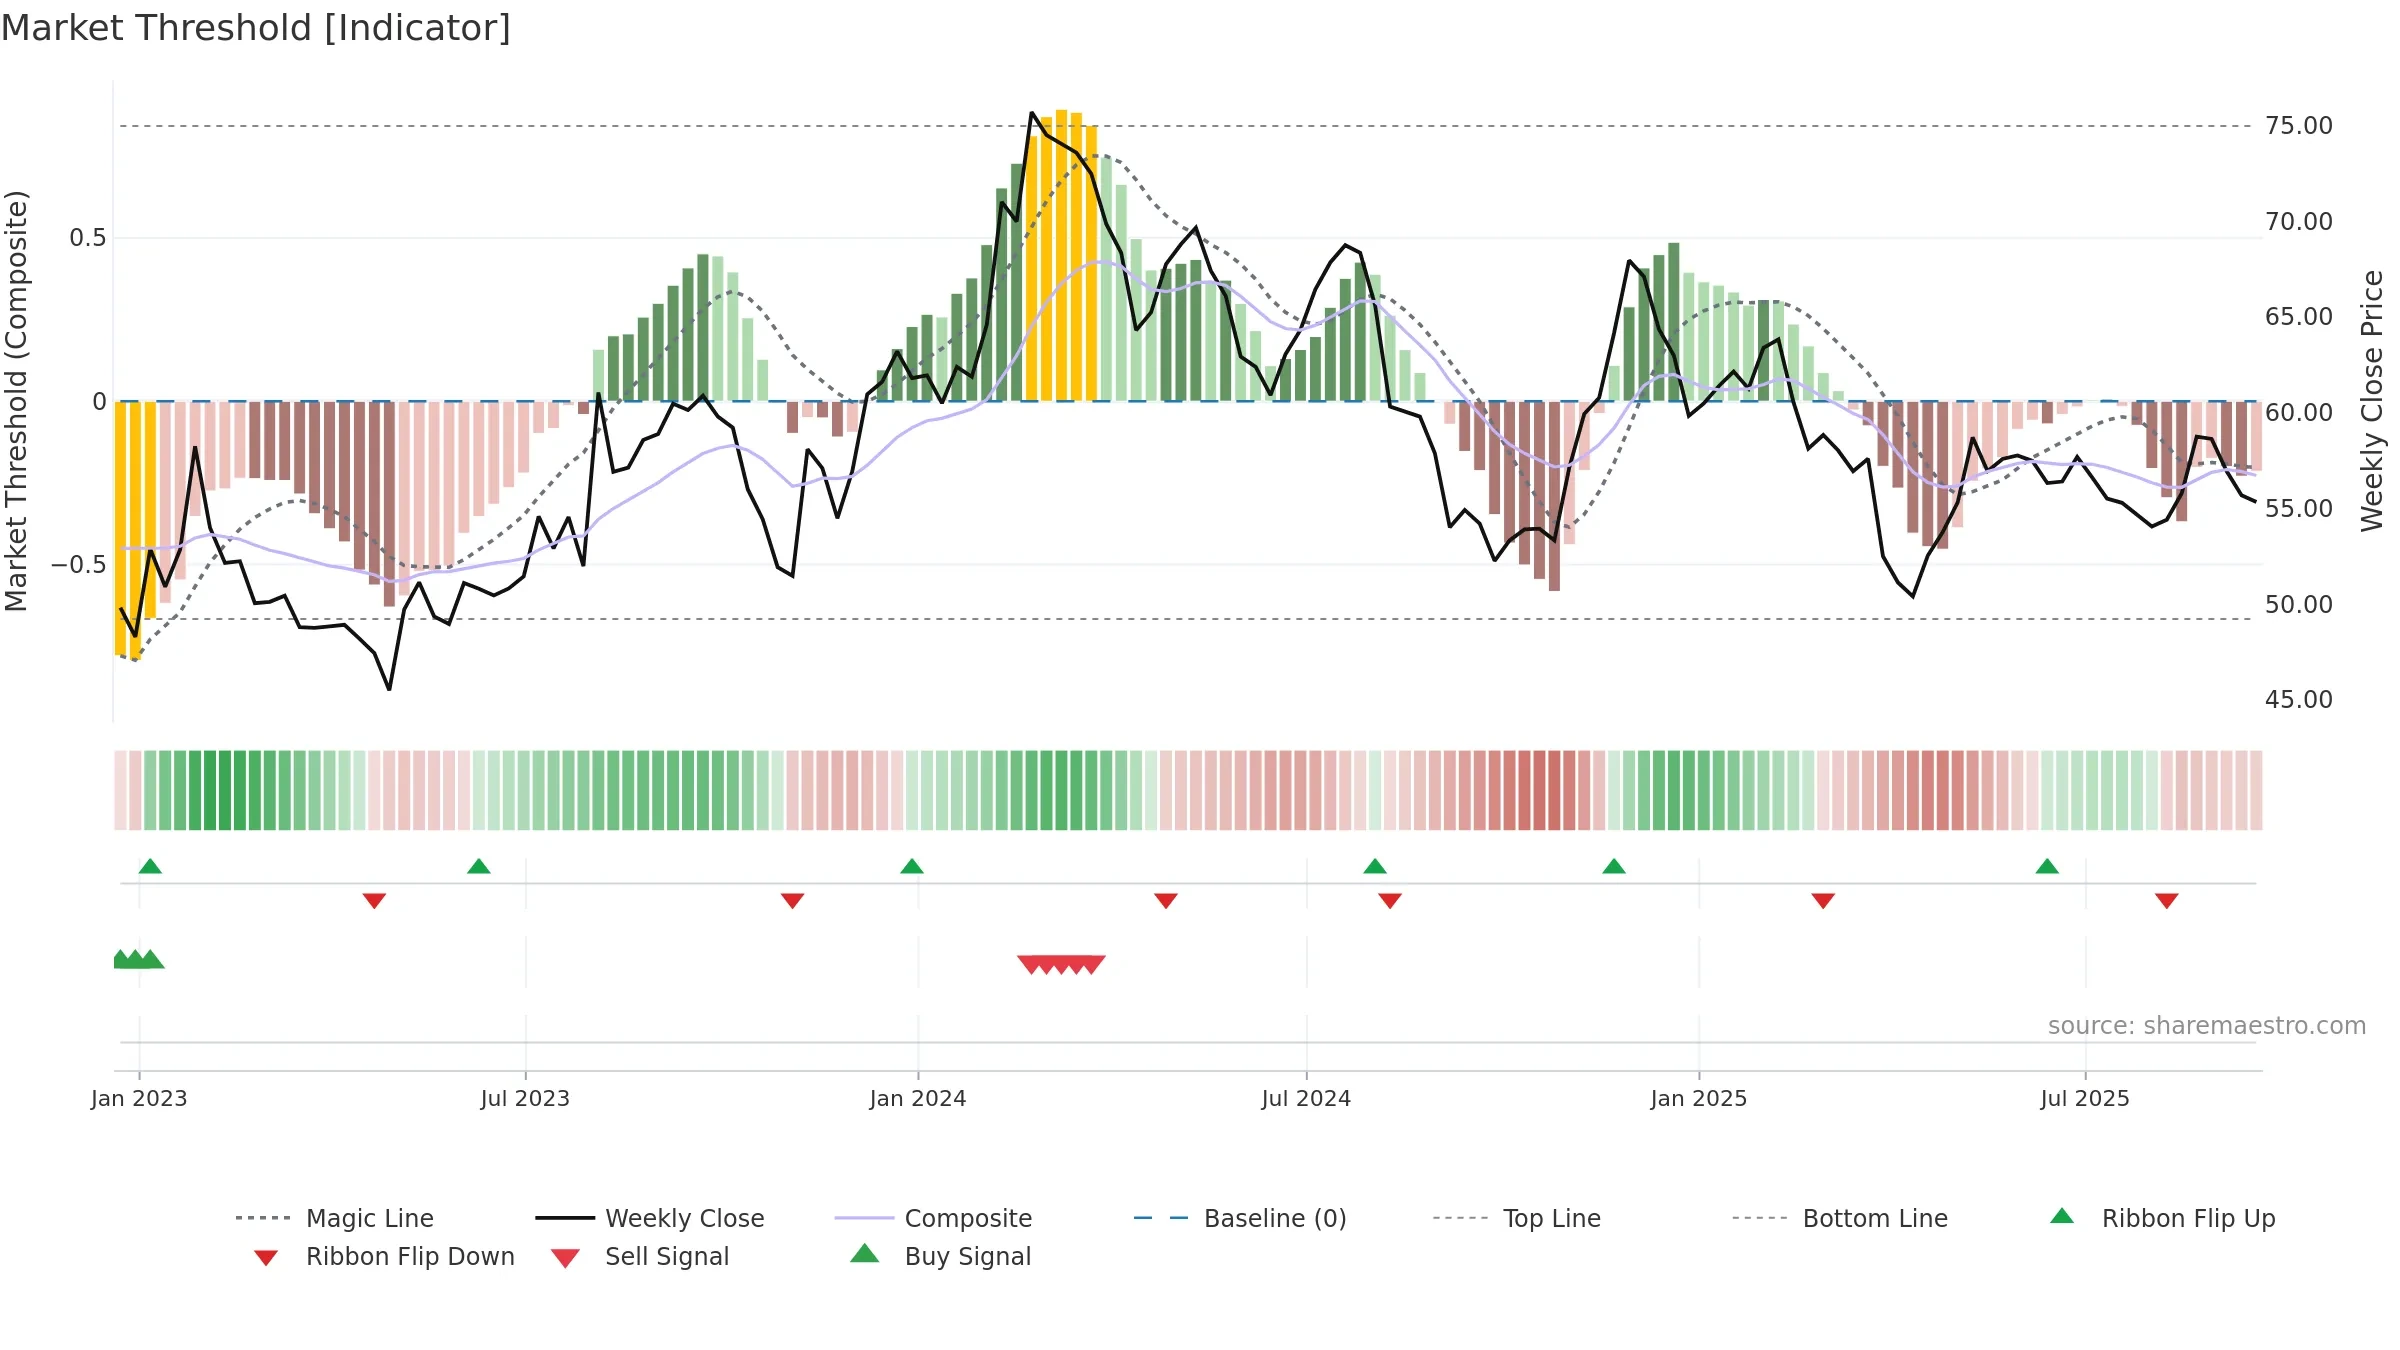Click the yellow bars at the Jan 2023 low

pos(135,529)
